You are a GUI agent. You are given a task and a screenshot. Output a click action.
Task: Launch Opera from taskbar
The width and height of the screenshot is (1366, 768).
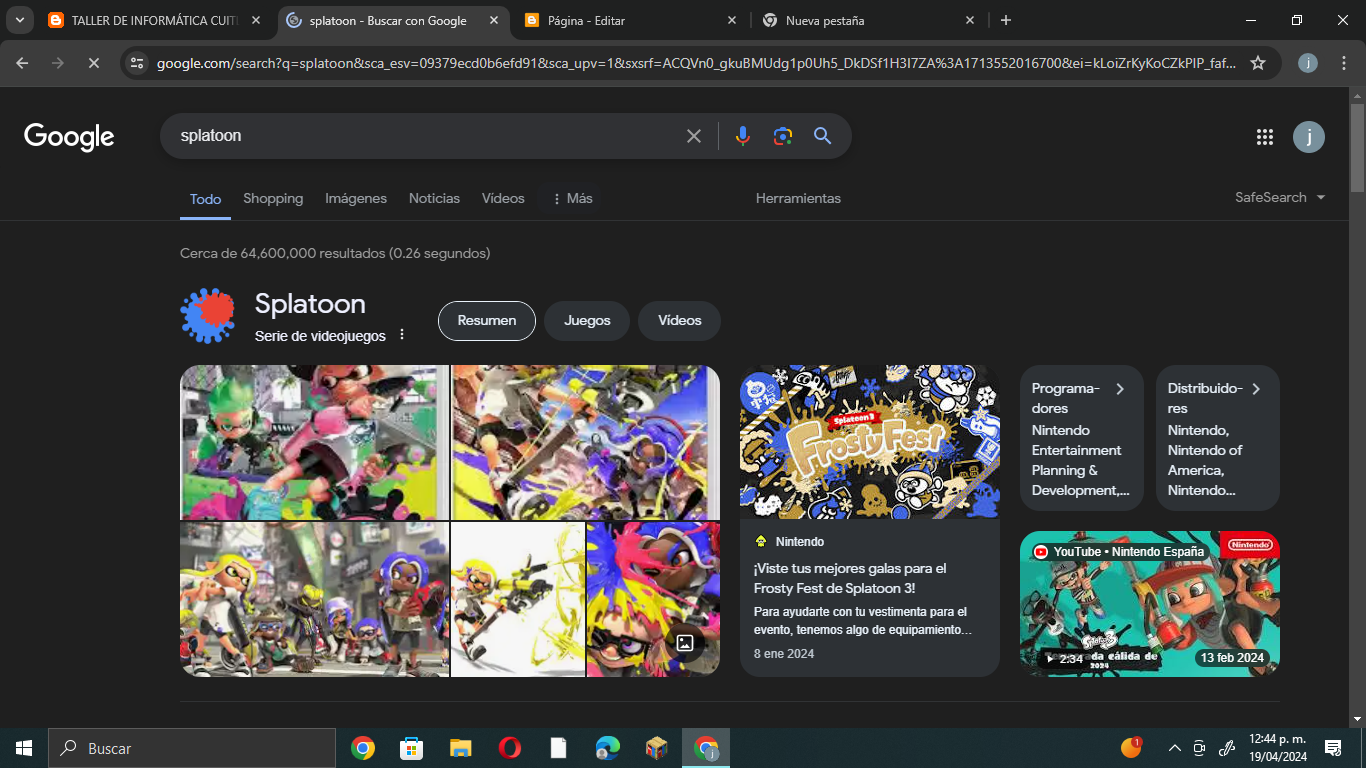pos(509,748)
